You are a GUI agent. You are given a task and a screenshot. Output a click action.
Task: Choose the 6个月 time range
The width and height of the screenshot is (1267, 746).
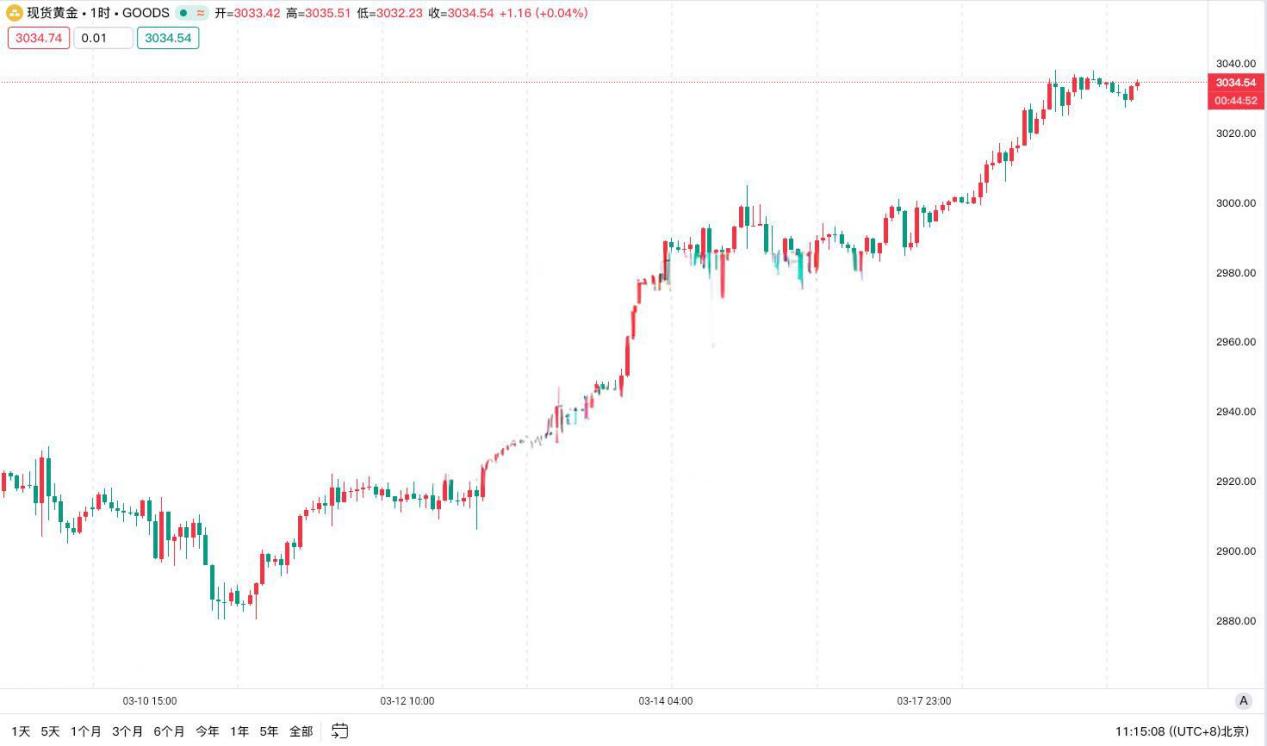(169, 731)
